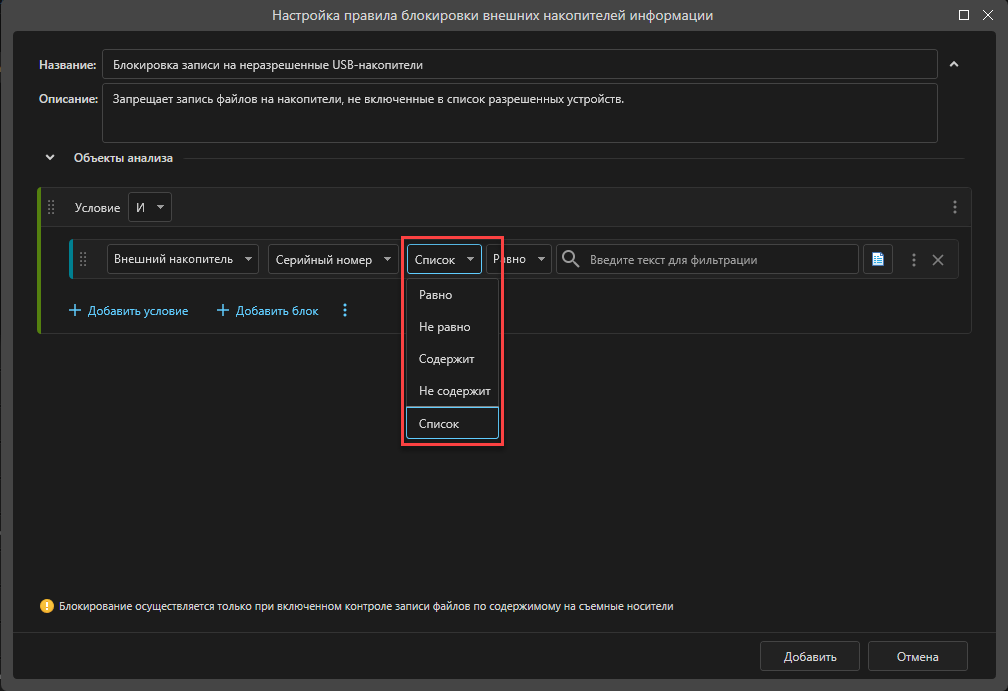Image resolution: width=1008 pixels, height=691 pixels.
Task: Click Добавить условие link
Action: [129, 310]
